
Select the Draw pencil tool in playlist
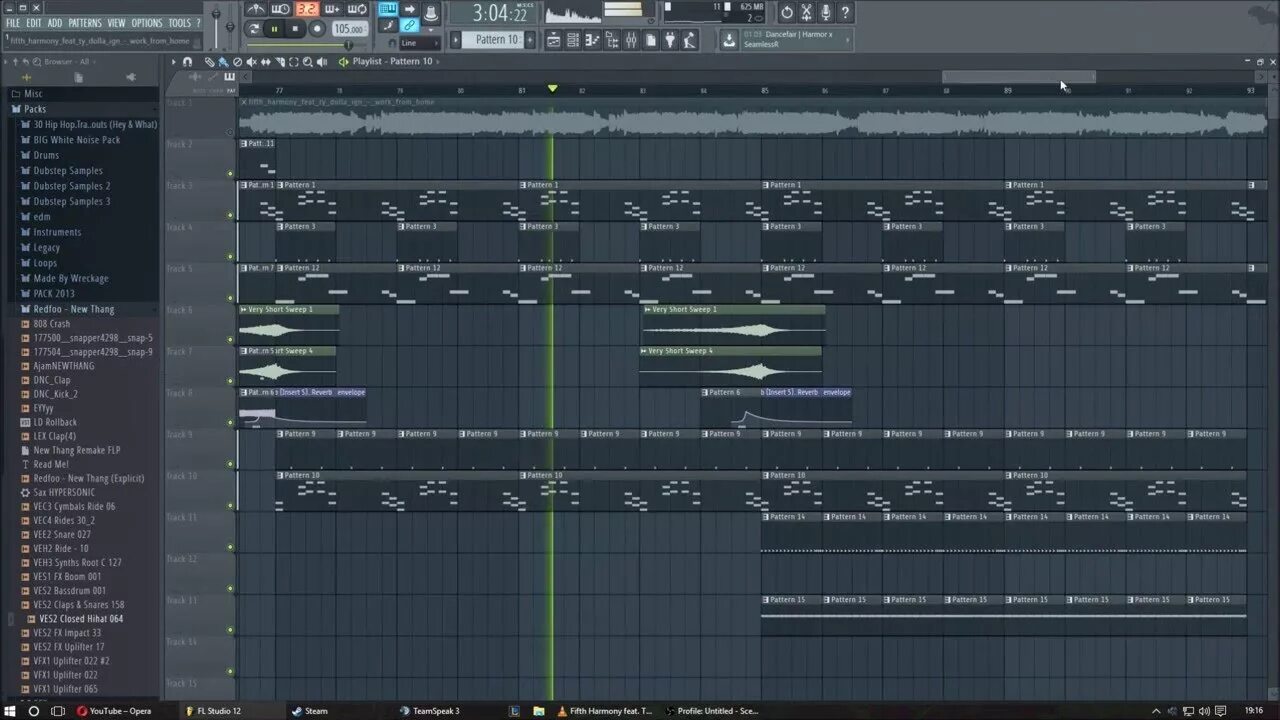209,62
